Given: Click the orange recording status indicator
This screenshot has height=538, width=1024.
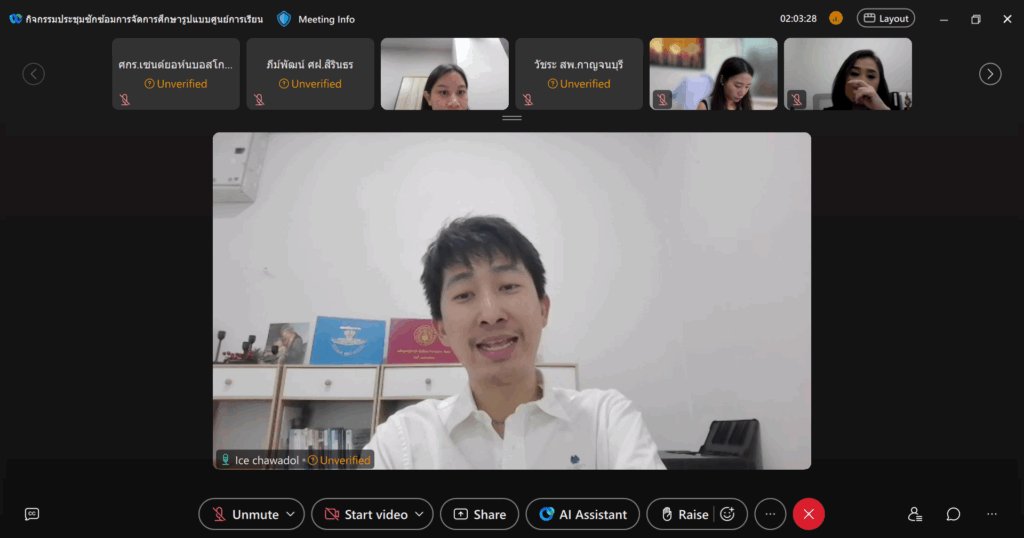Looking at the screenshot, I should [836, 18].
